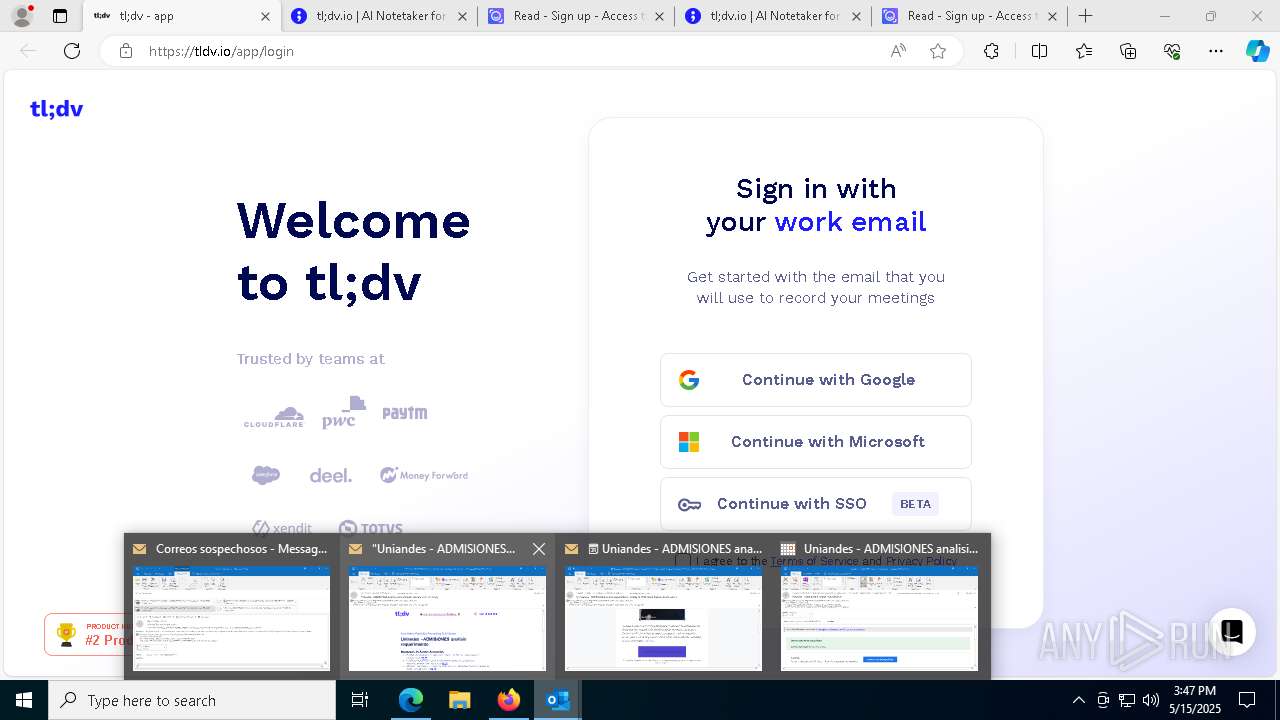Open Firefox from taskbar
The width and height of the screenshot is (1280, 720).
click(x=508, y=700)
